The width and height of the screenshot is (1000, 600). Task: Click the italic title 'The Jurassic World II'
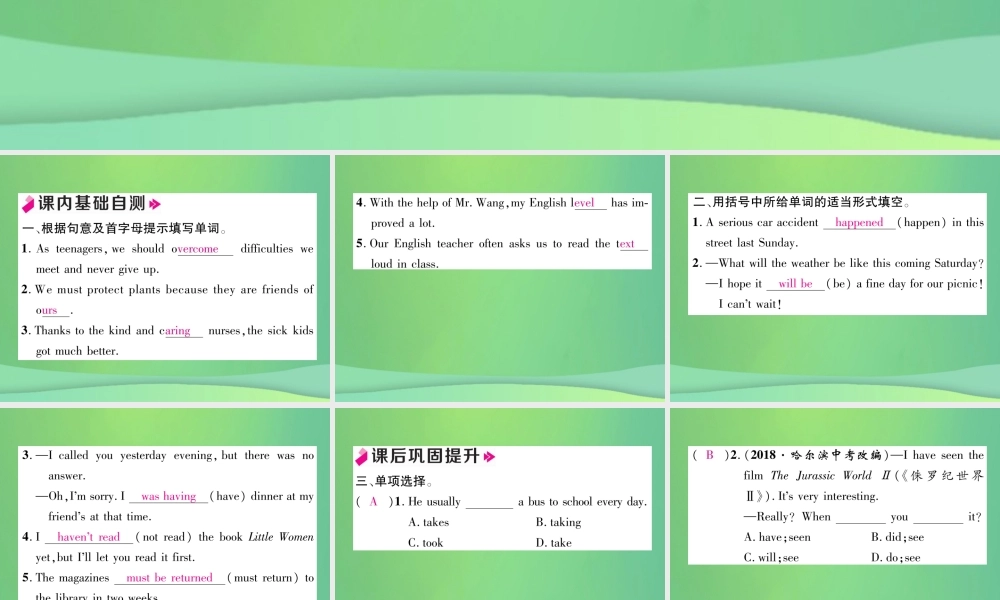coord(830,476)
